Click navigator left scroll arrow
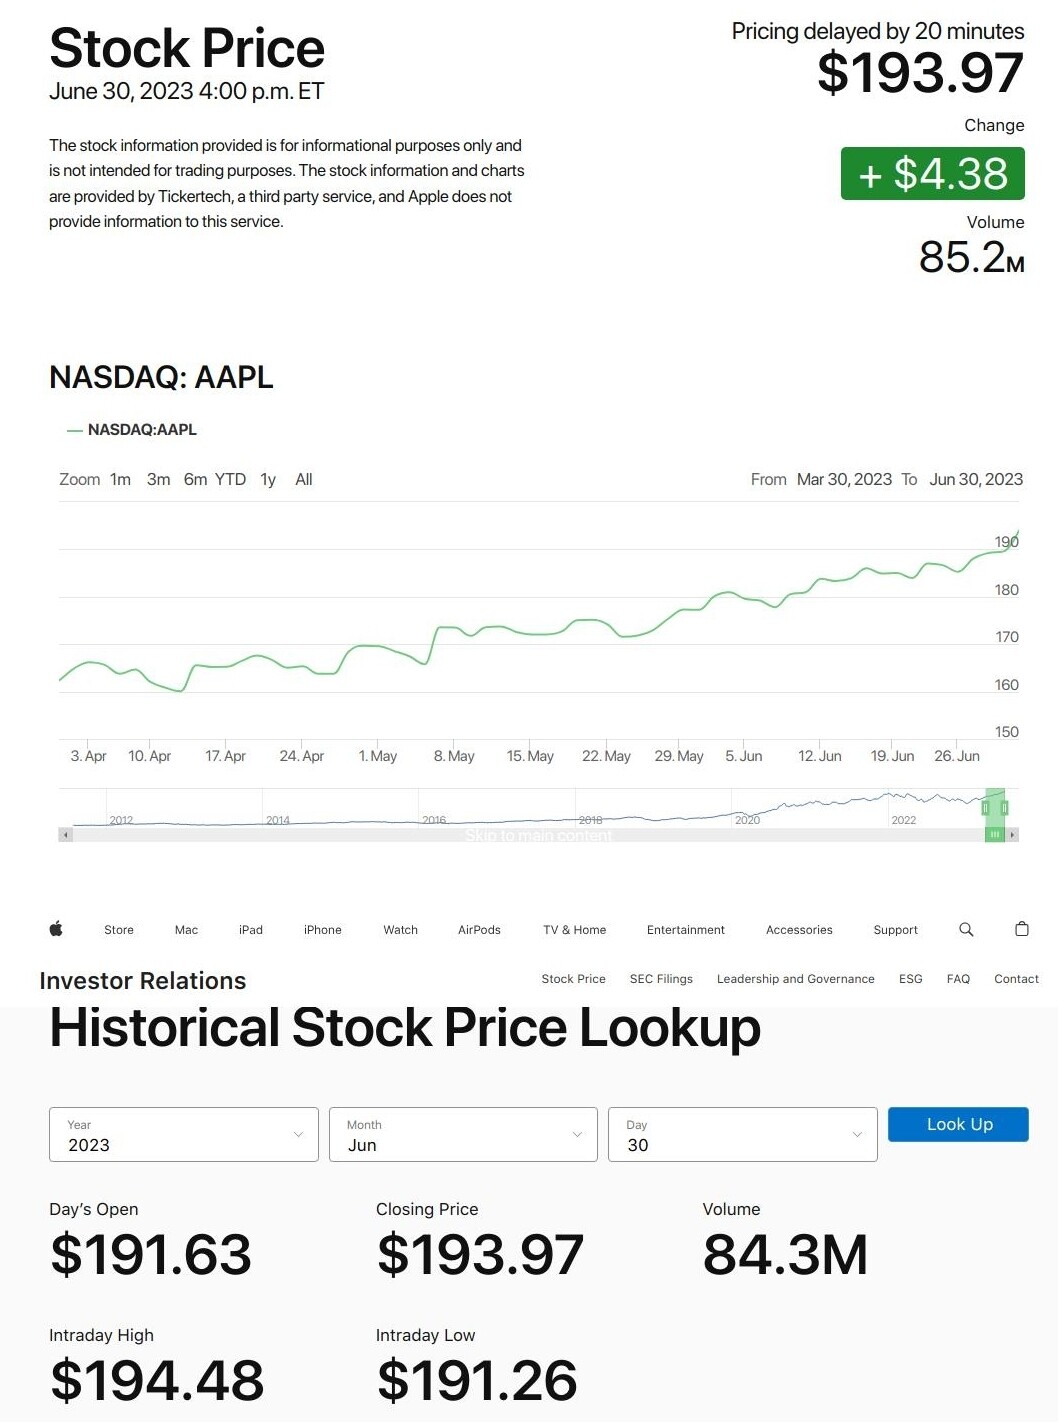1058x1422 pixels. 66,834
